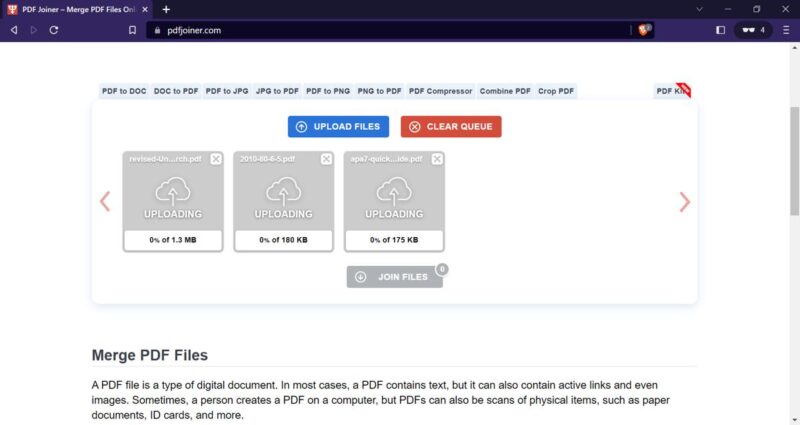Focus the pdfjoiner.com address bar
The height and width of the screenshot is (425, 800).
pyautogui.click(x=388, y=30)
